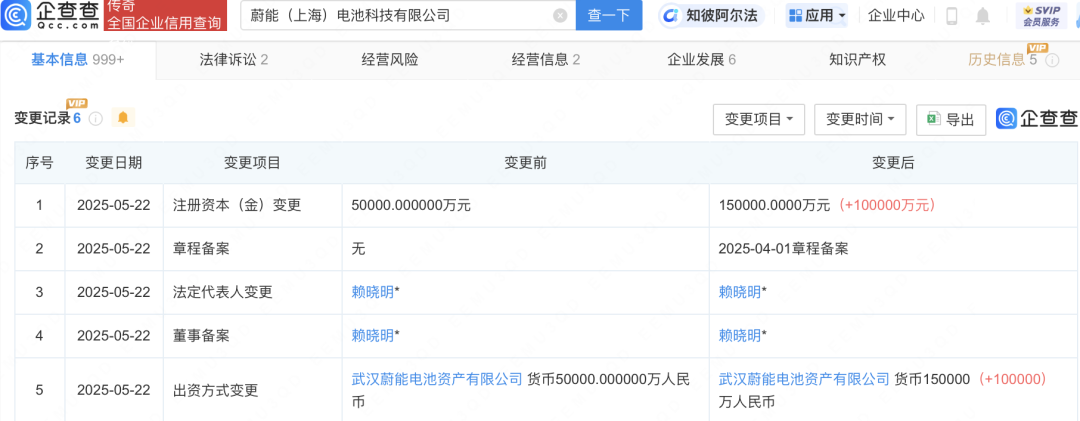The height and width of the screenshot is (421, 1080).
Task: Click the 变更项目 column header
Action: (252, 163)
